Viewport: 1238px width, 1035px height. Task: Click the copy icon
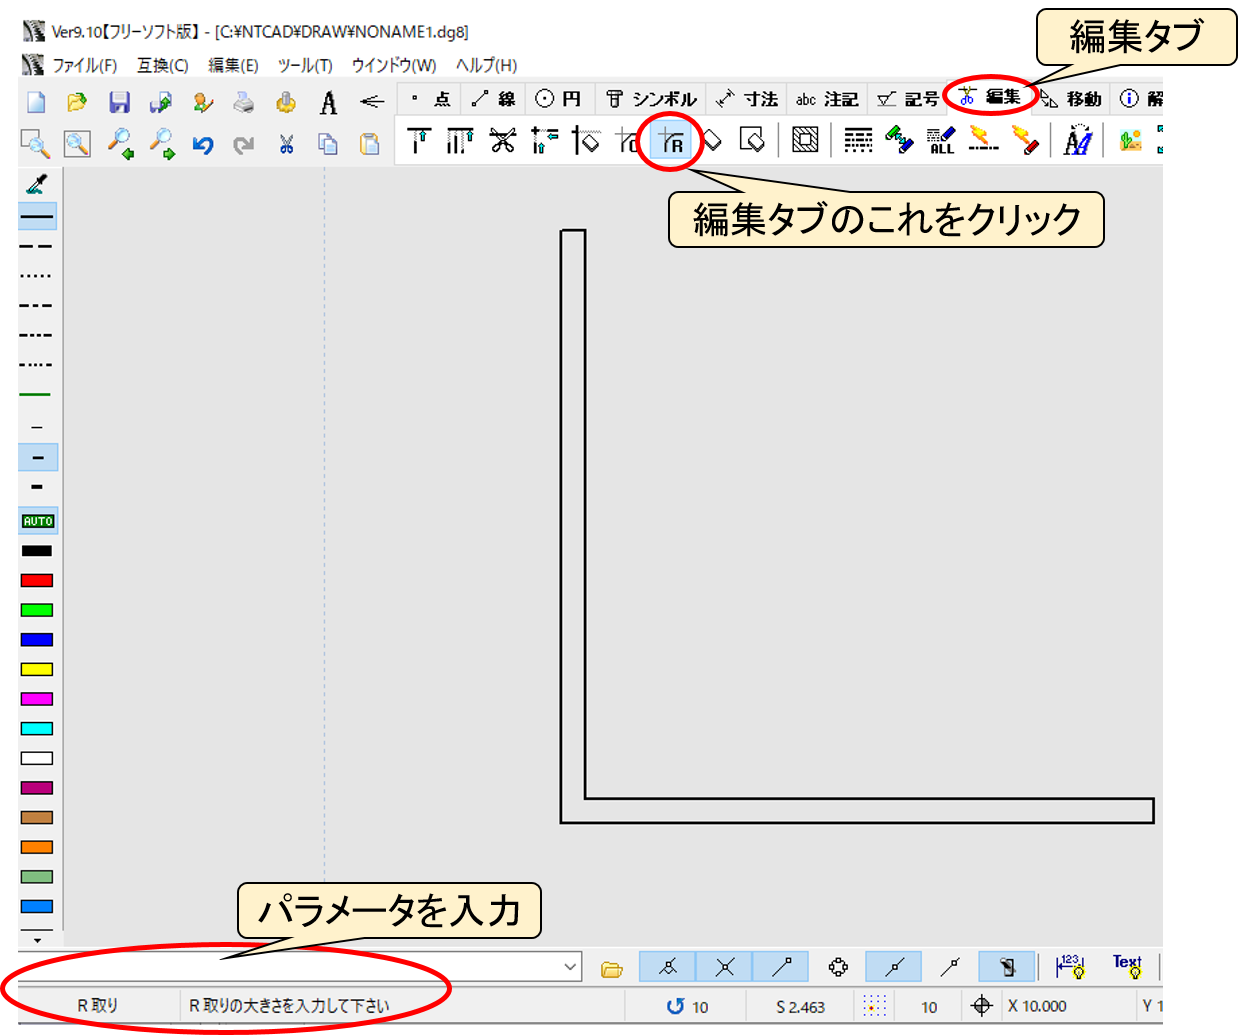(328, 145)
